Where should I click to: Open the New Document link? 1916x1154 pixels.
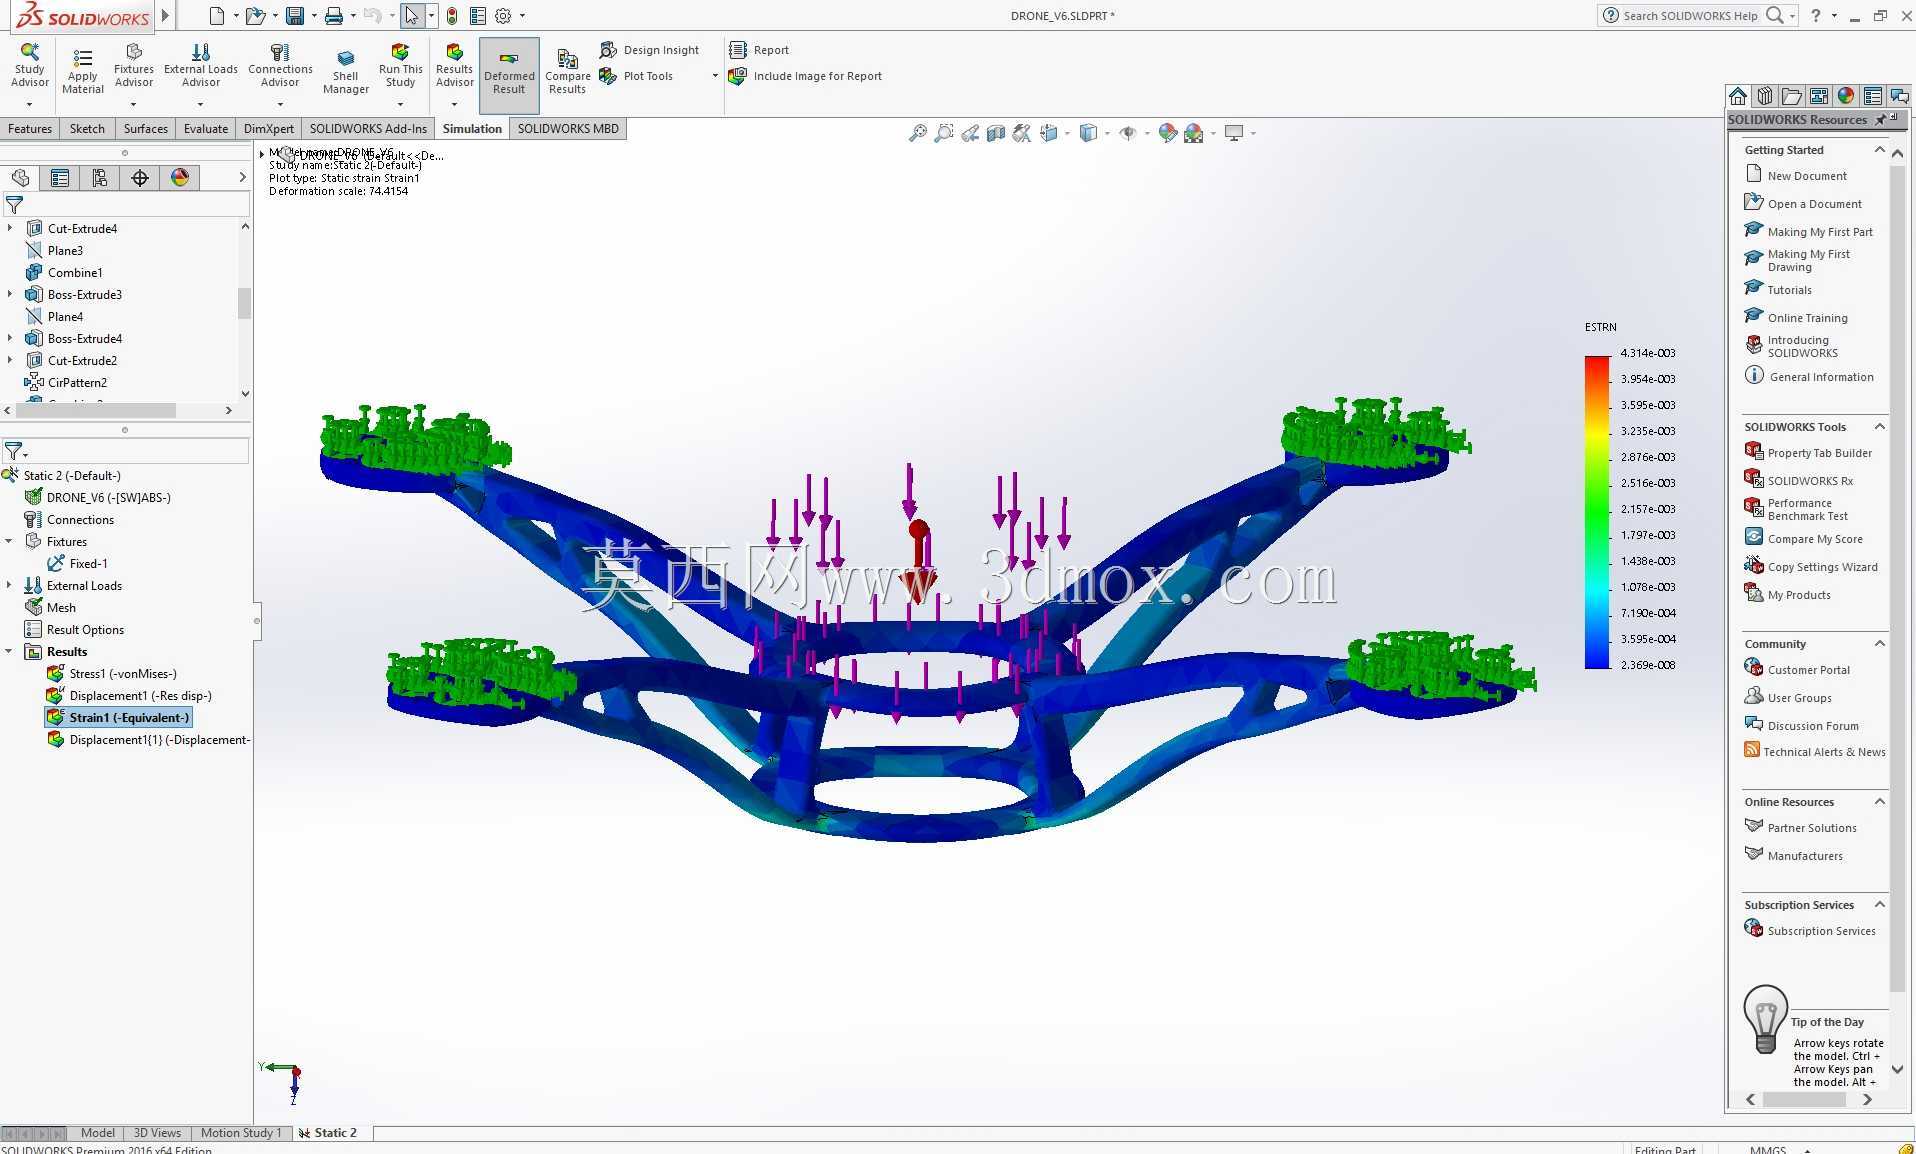click(1796, 176)
